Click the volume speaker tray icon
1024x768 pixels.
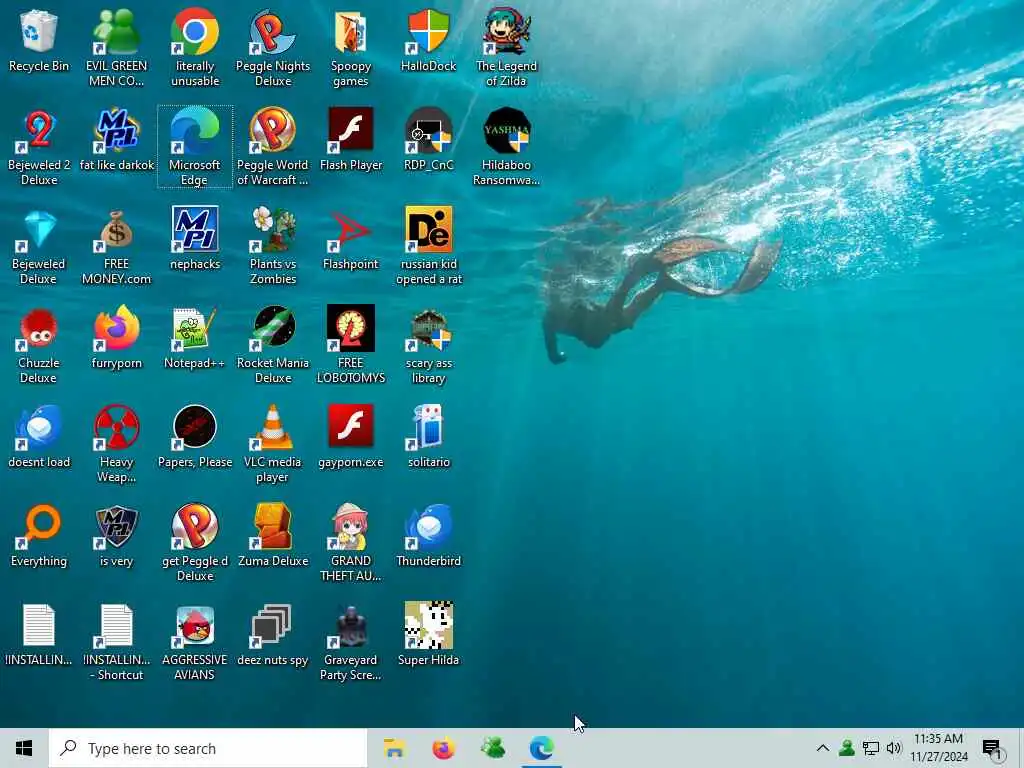point(894,748)
